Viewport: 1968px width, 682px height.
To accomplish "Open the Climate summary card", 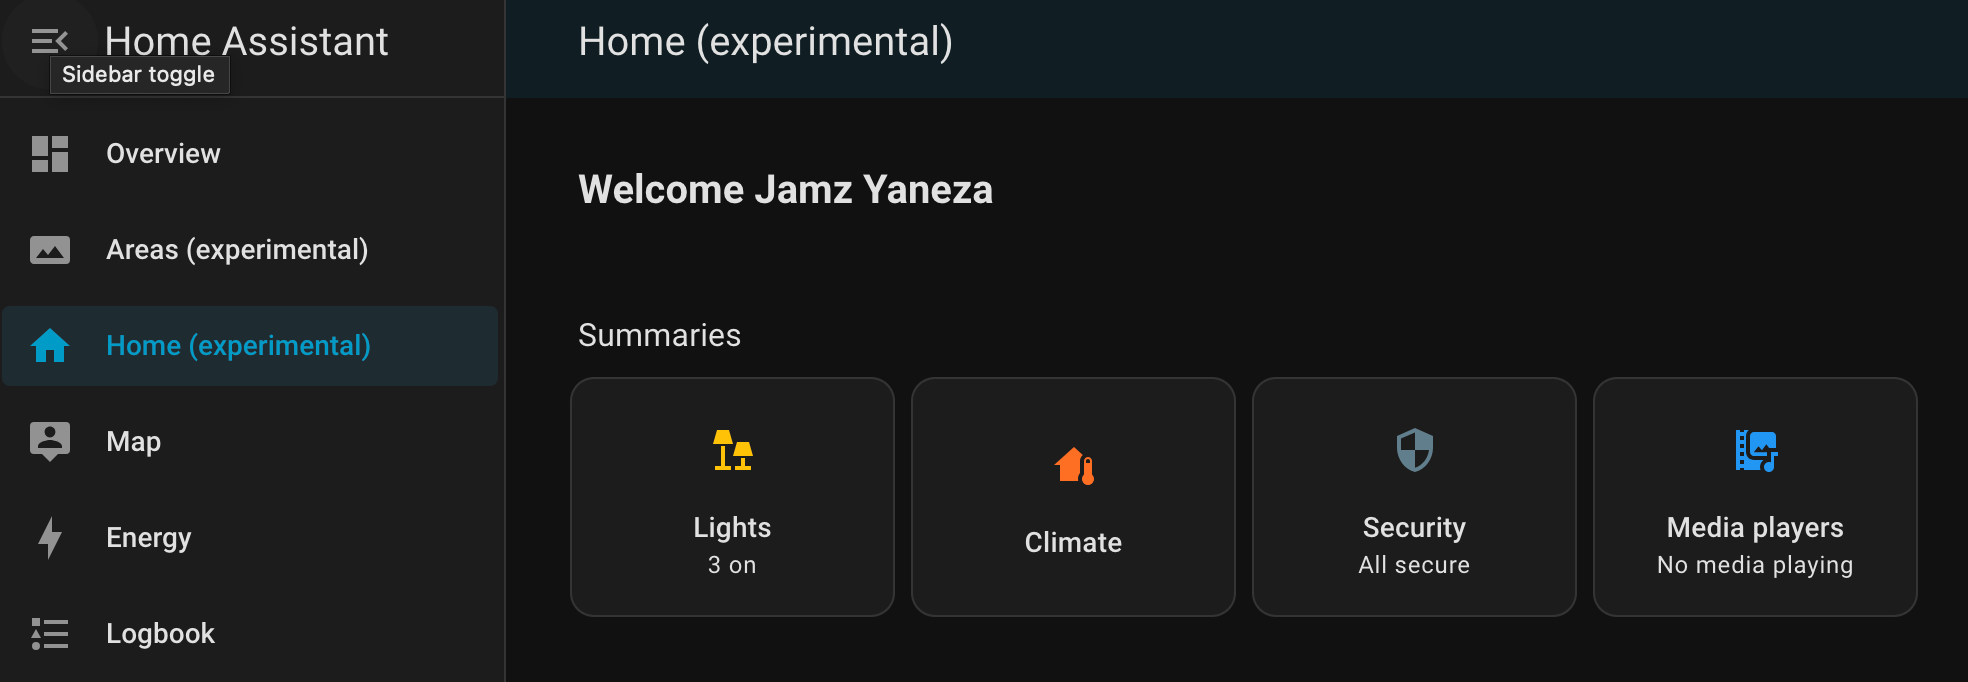I will click(x=1071, y=496).
